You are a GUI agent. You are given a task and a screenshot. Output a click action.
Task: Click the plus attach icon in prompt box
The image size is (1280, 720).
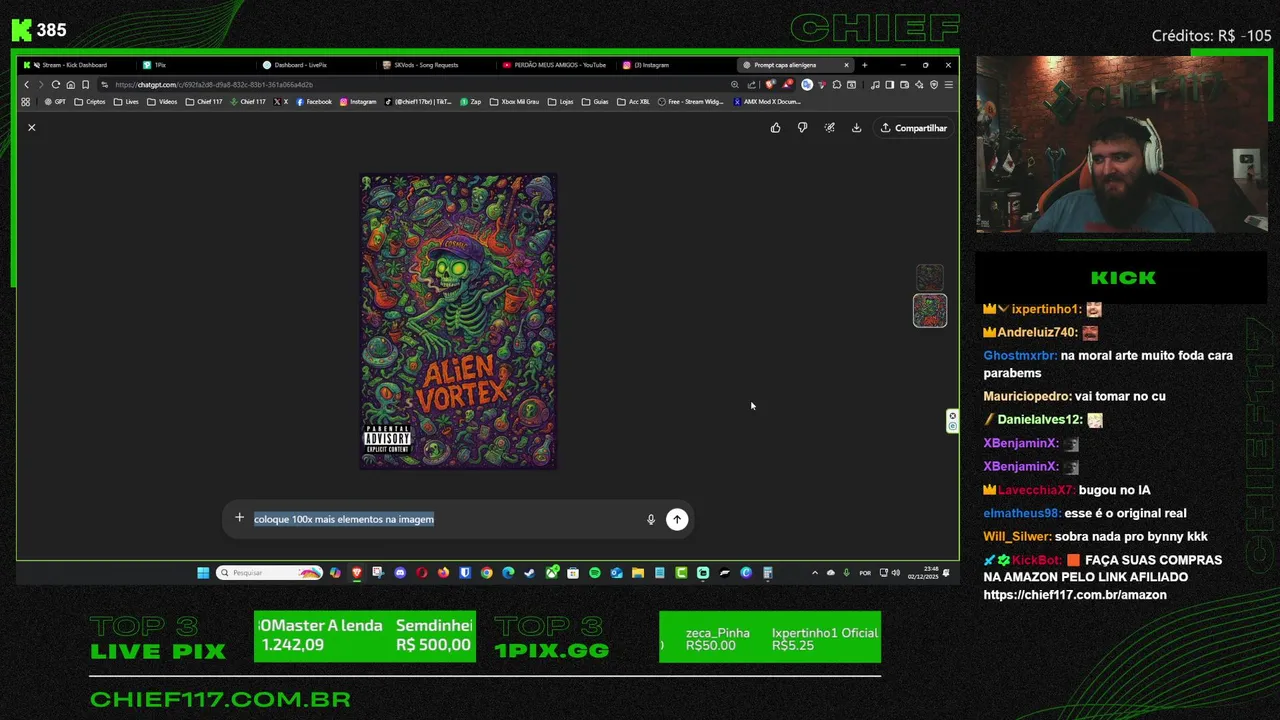coord(239,518)
